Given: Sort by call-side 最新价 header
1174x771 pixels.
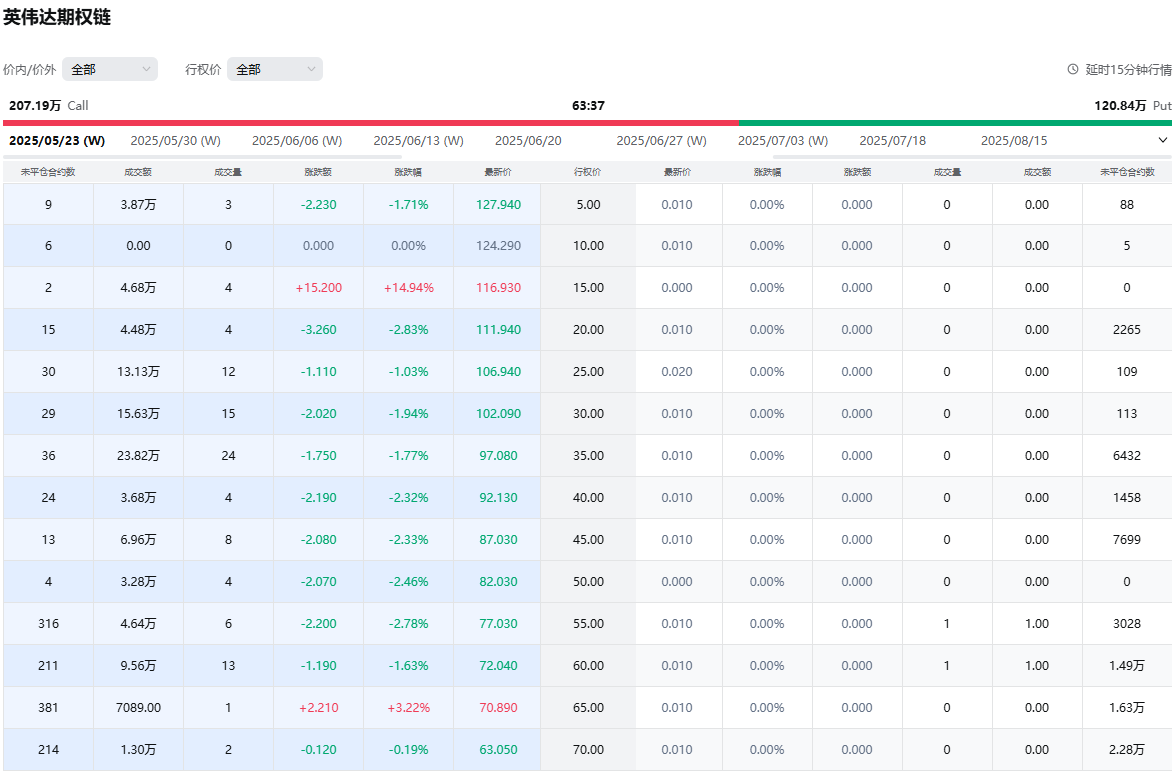Looking at the screenshot, I should 498,172.
